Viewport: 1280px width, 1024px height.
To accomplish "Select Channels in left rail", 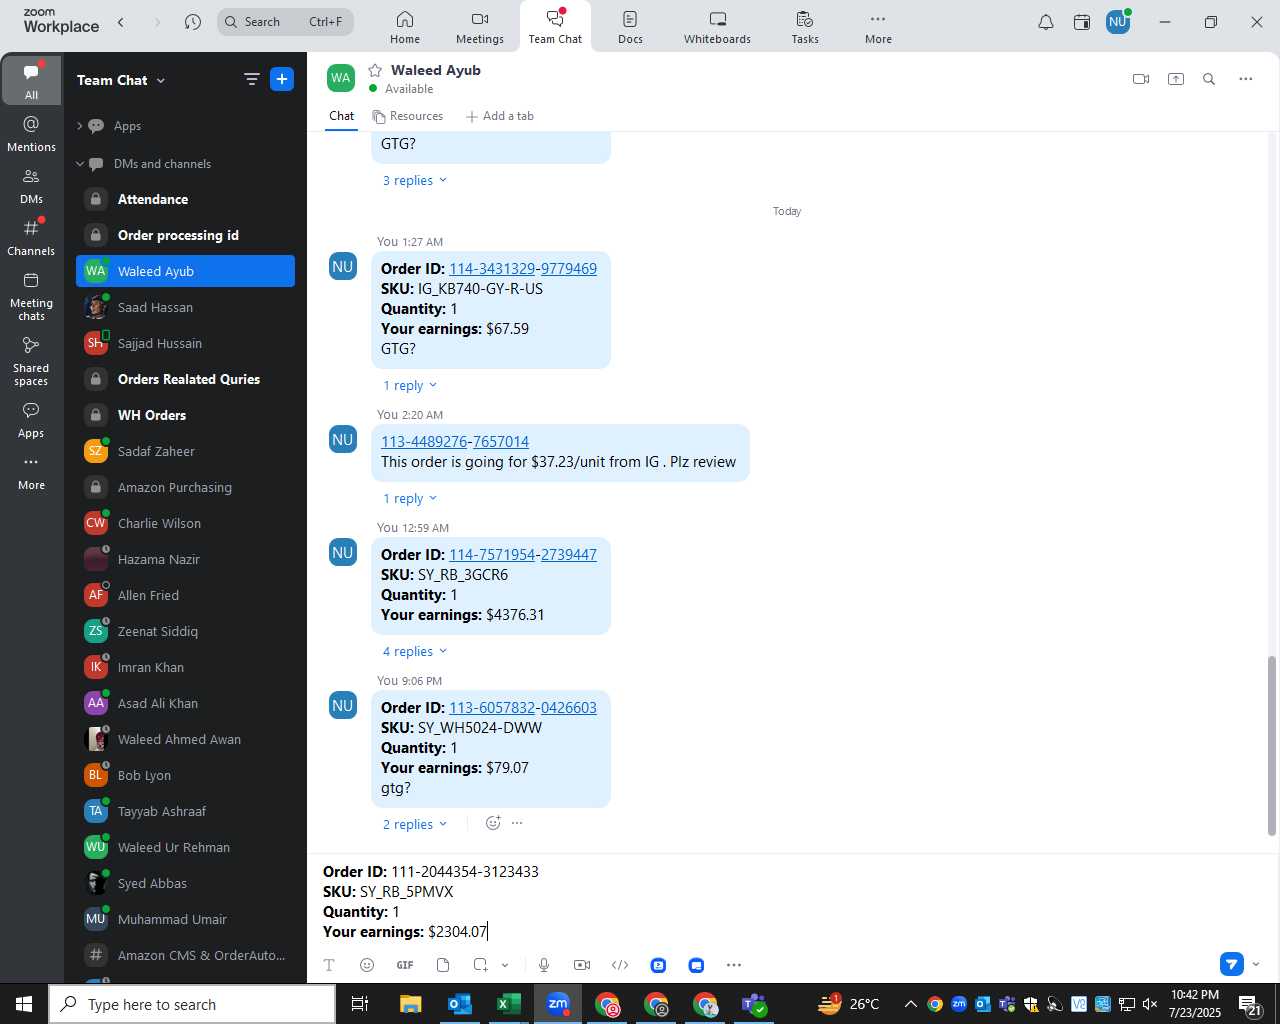I will click(x=31, y=238).
